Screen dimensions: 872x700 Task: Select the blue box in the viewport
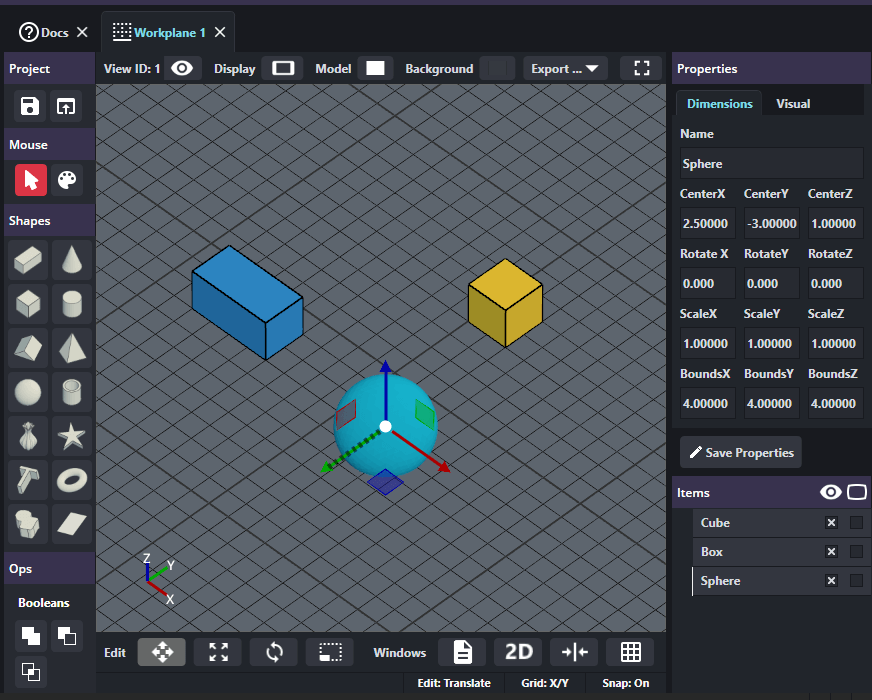pyautogui.click(x=247, y=302)
